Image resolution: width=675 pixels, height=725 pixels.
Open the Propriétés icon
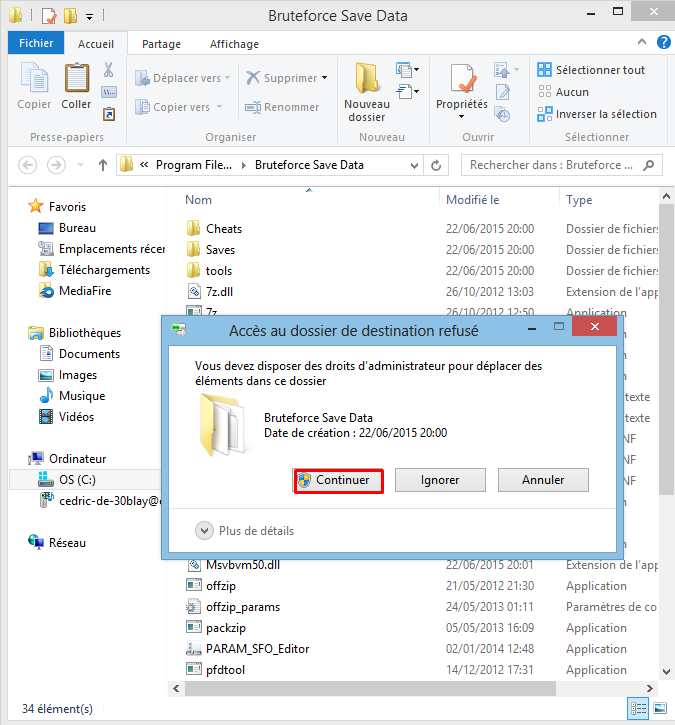462,79
